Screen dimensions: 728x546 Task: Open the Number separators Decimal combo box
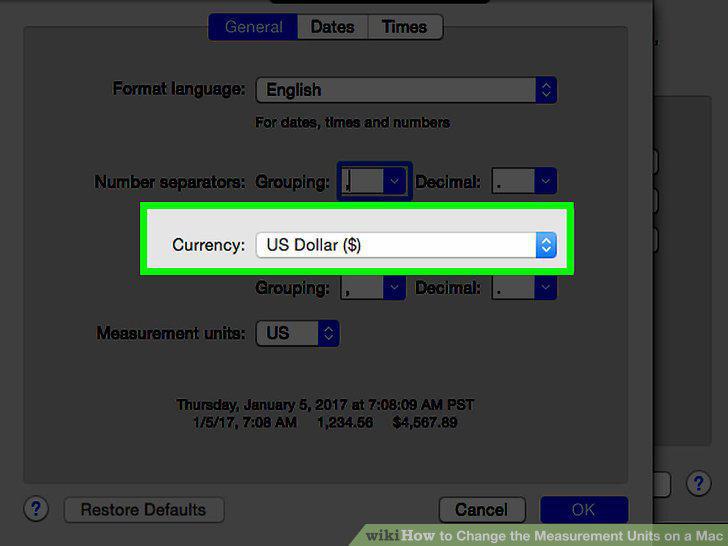coord(524,181)
